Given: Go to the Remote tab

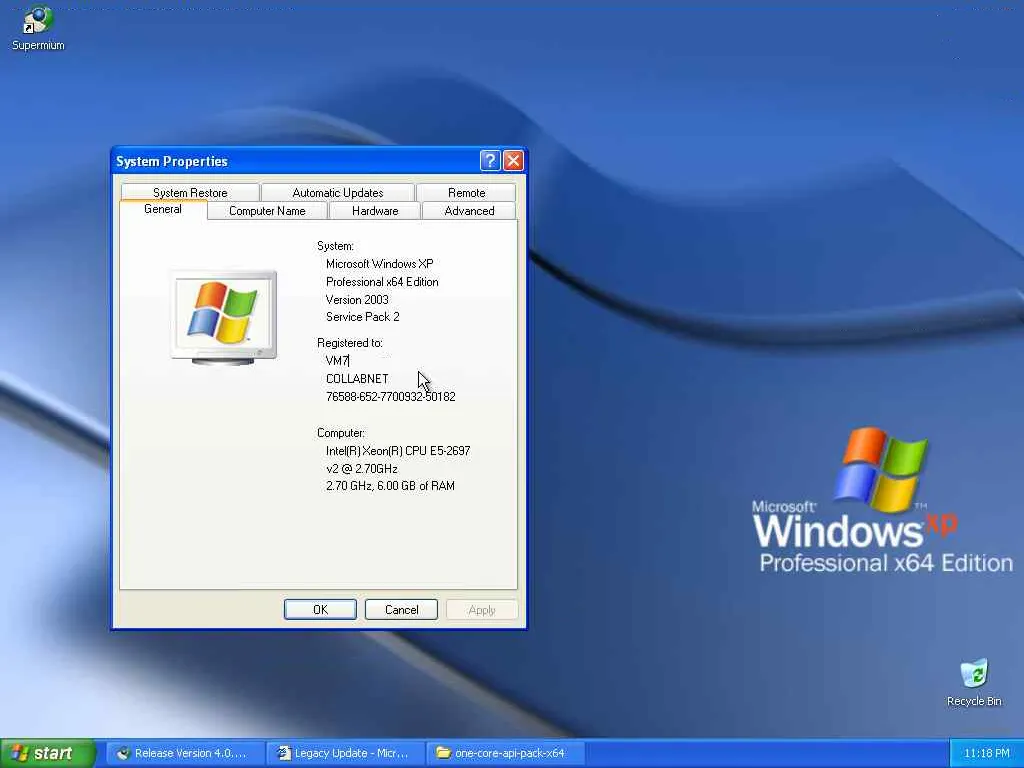Looking at the screenshot, I should pos(466,193).
